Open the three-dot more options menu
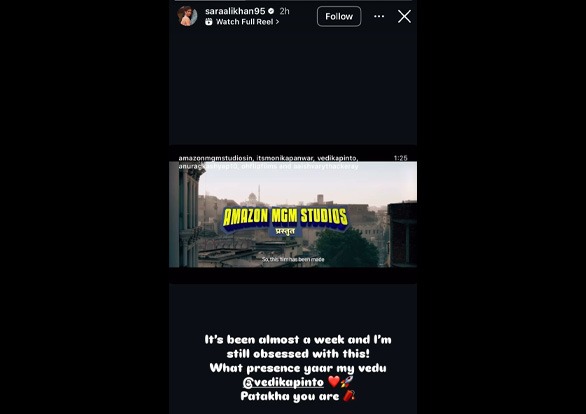The width and height of the screenshot is (586, 414). (x=379, y=16)
